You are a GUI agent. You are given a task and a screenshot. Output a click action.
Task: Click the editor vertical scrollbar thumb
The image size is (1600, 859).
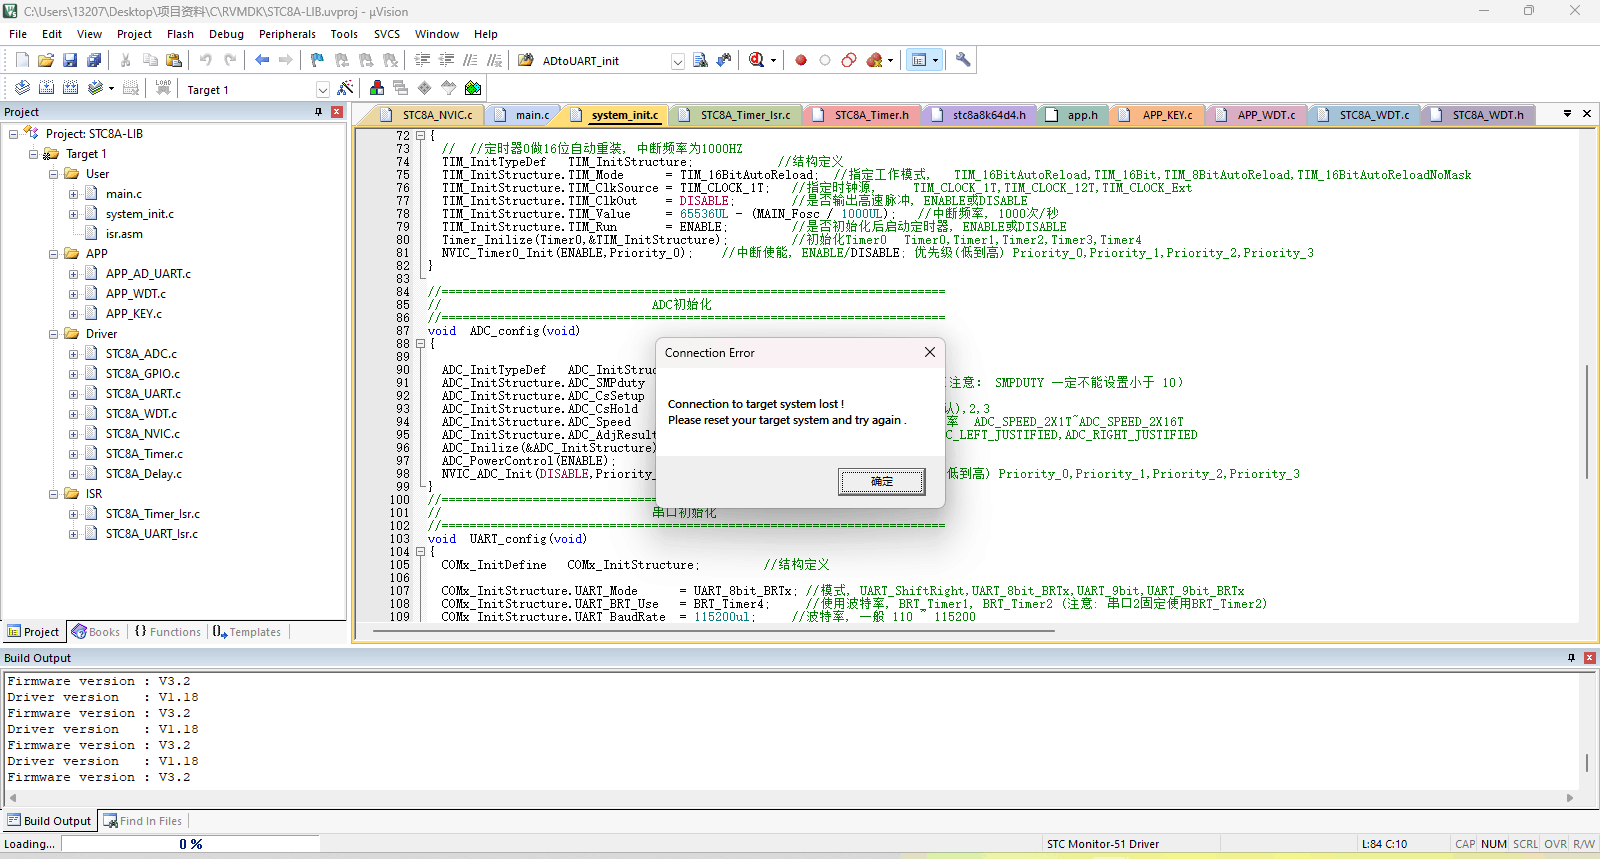1587,422
